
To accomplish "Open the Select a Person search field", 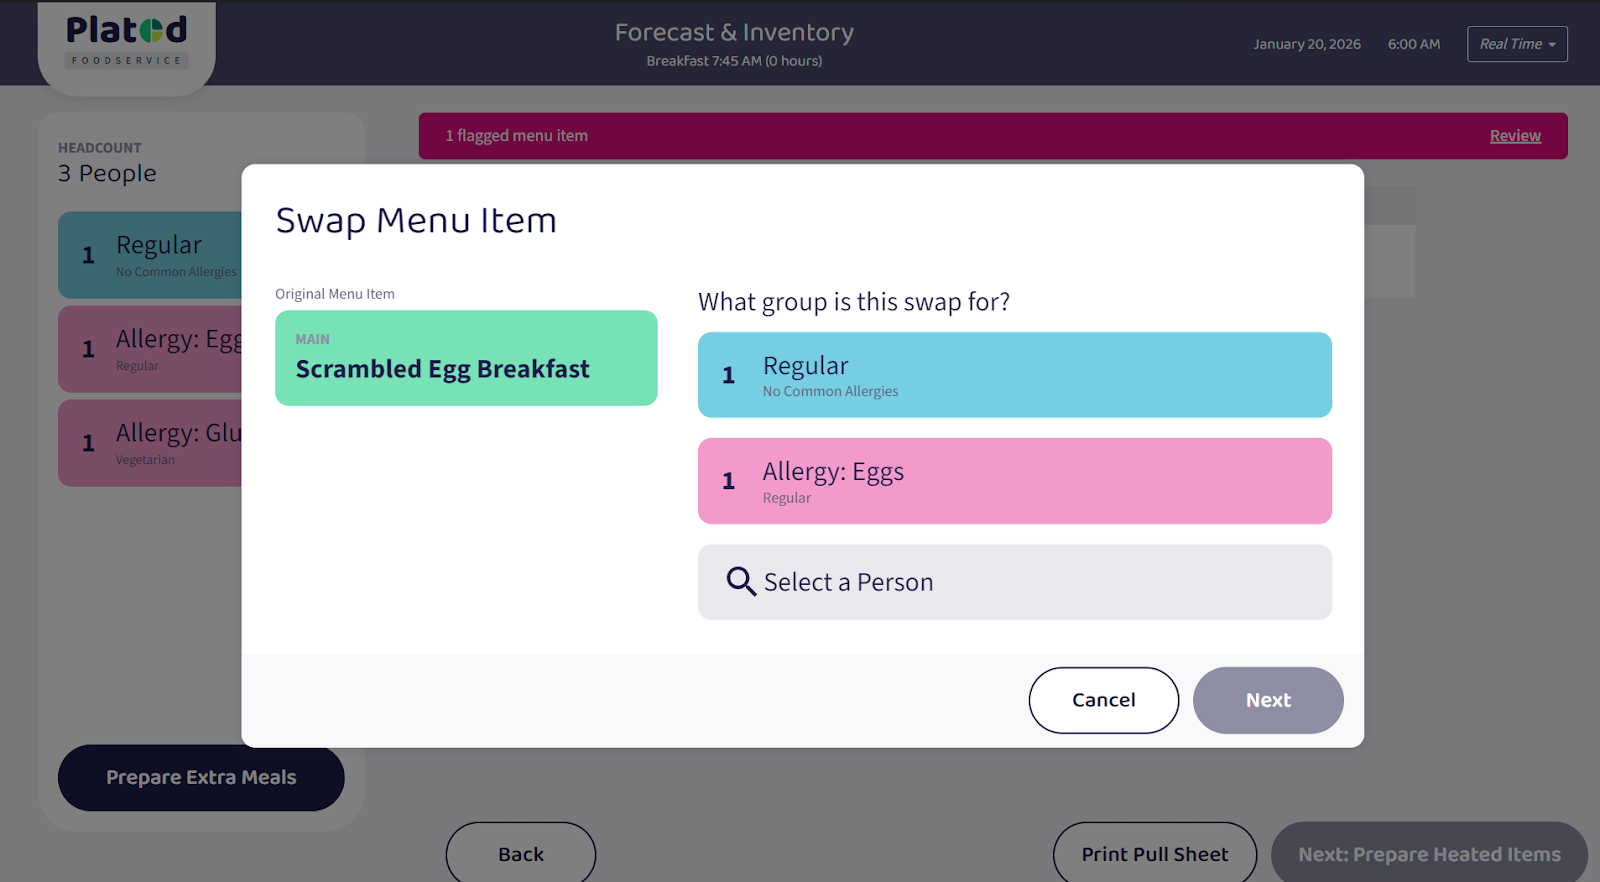I will (x=1014, y=582).
